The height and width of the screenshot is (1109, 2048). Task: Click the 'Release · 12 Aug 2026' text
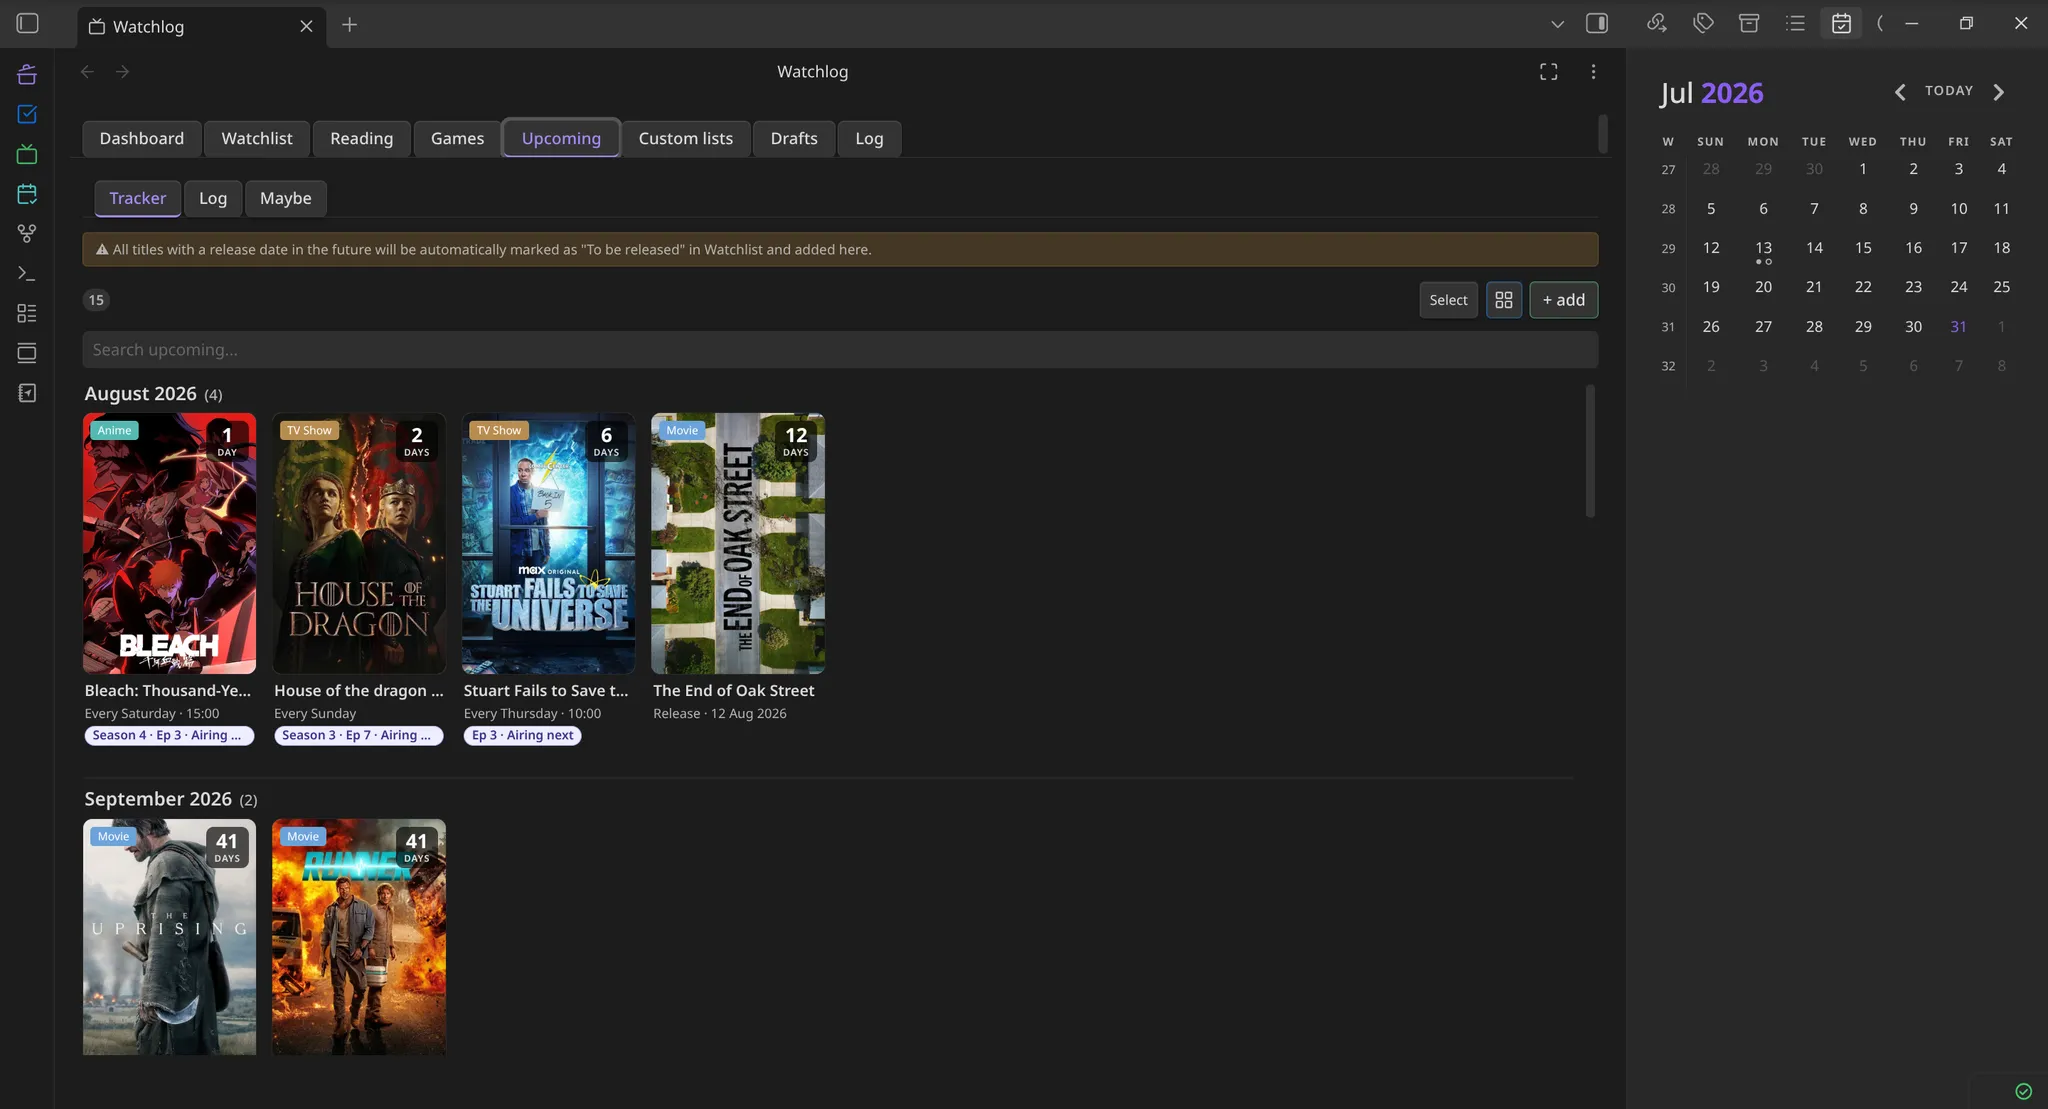click(720, 714)
